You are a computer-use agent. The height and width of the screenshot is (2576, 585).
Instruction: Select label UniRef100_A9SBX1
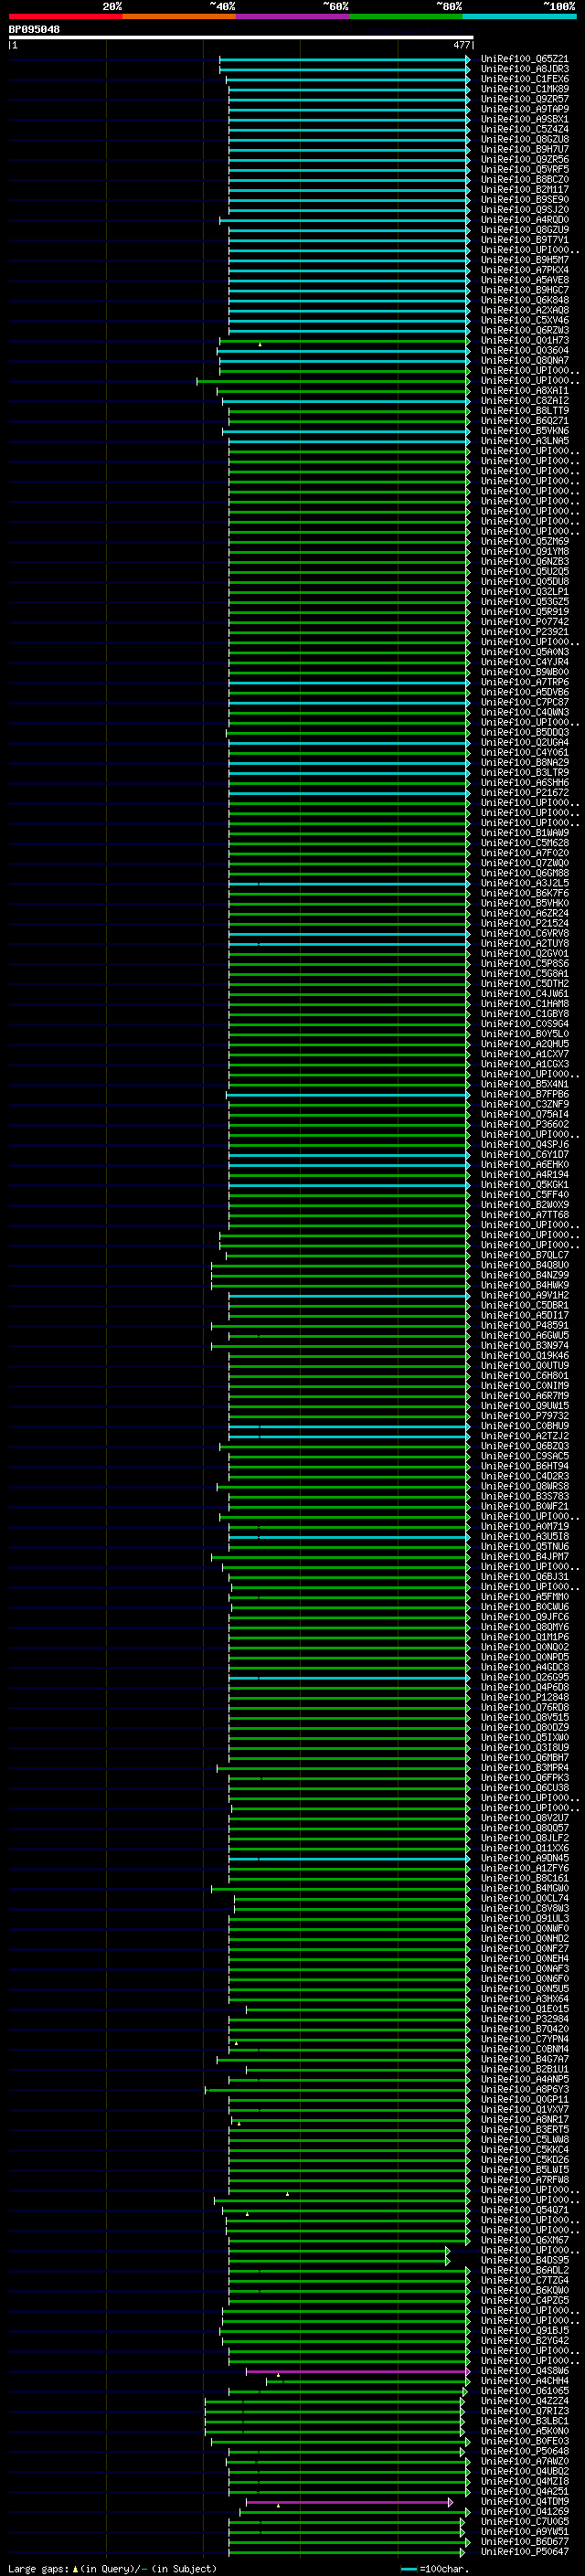click(x=524, y=119)
